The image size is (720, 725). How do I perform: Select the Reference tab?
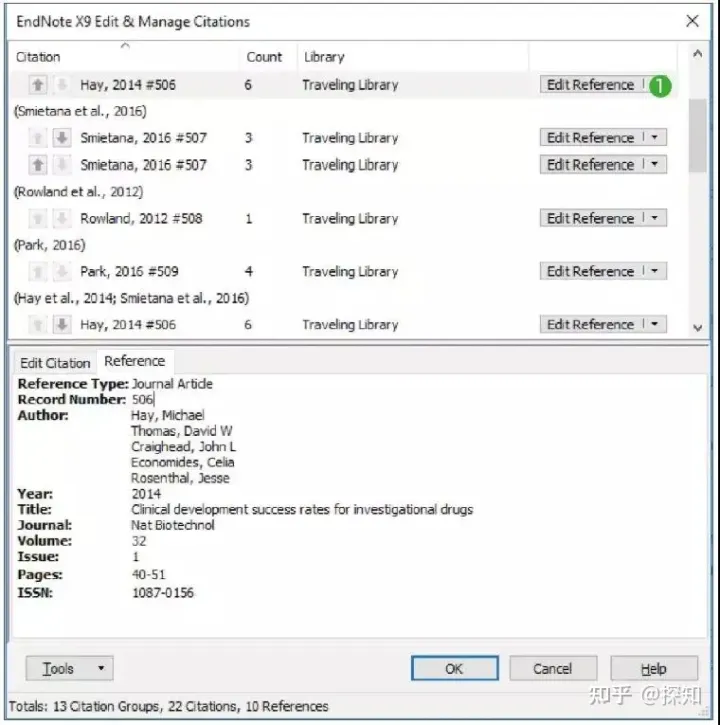135,361
